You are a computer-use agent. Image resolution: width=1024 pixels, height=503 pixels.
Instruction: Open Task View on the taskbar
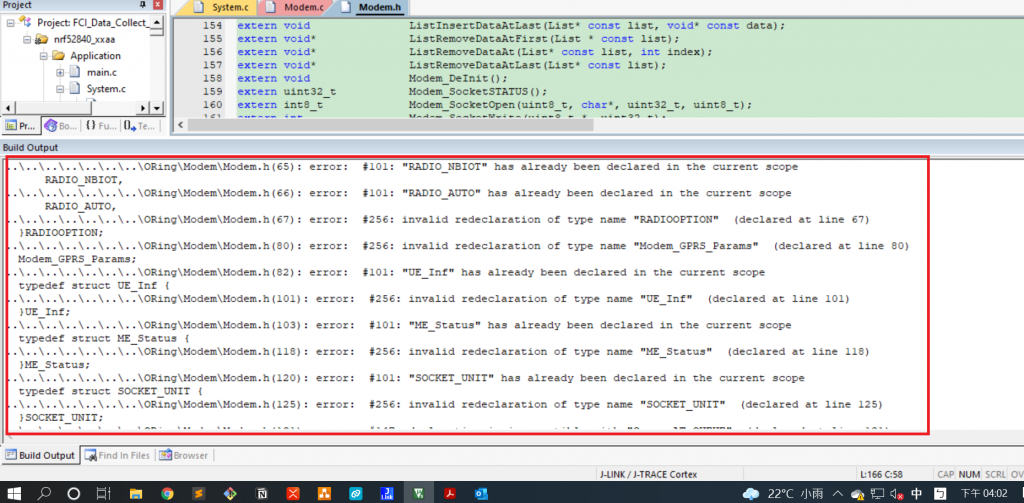[x=104, y=493]
